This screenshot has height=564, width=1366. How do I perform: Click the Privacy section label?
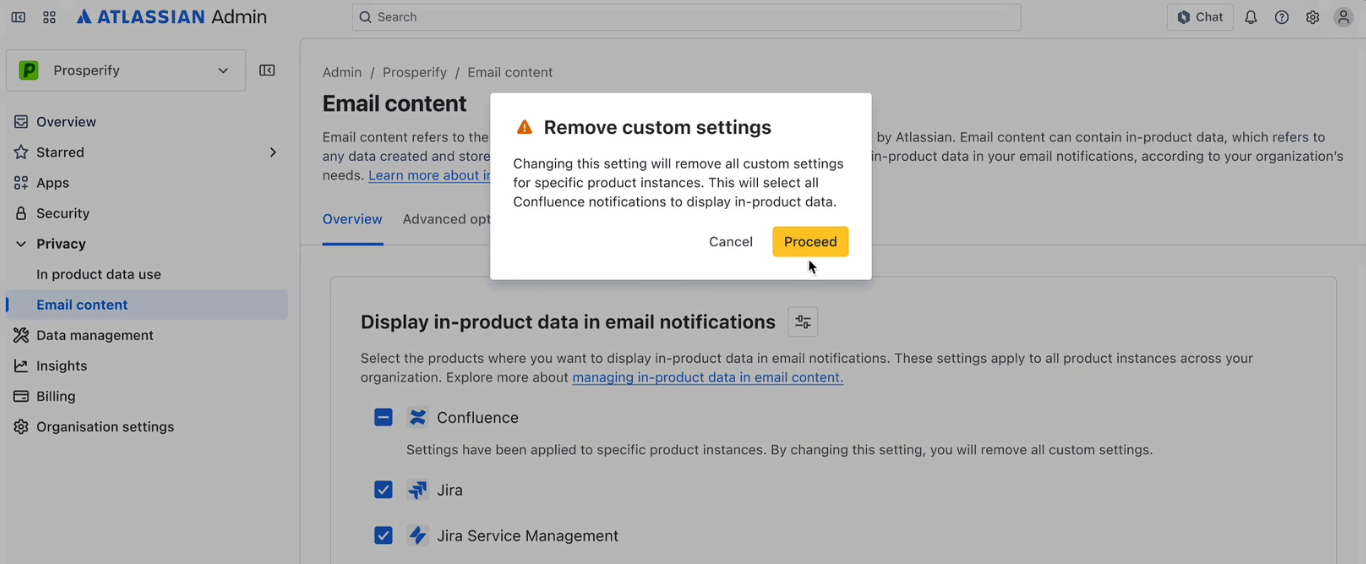tap(61, 244)
